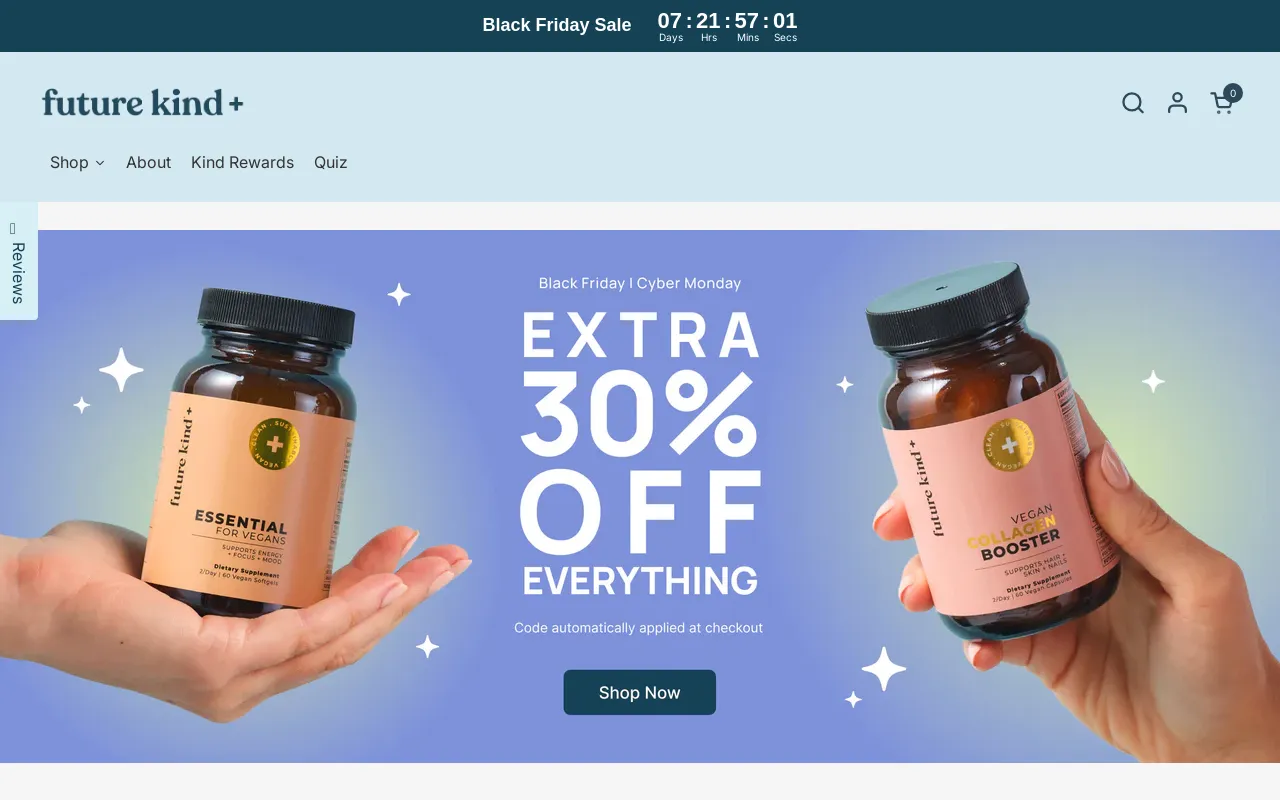Click the small icon above Reviews tab
The height and width of the screenshot is (800, 1280).
pyautogui.click(x=13, y=229)
